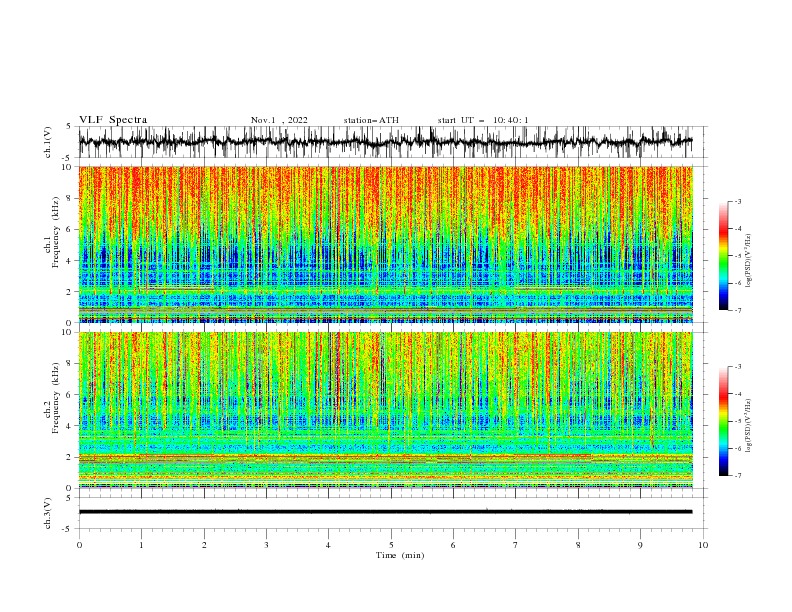Click inside the ch.1 spectrogram panel
The width and height of the screenshot is (792, 612).
[385, 244]
